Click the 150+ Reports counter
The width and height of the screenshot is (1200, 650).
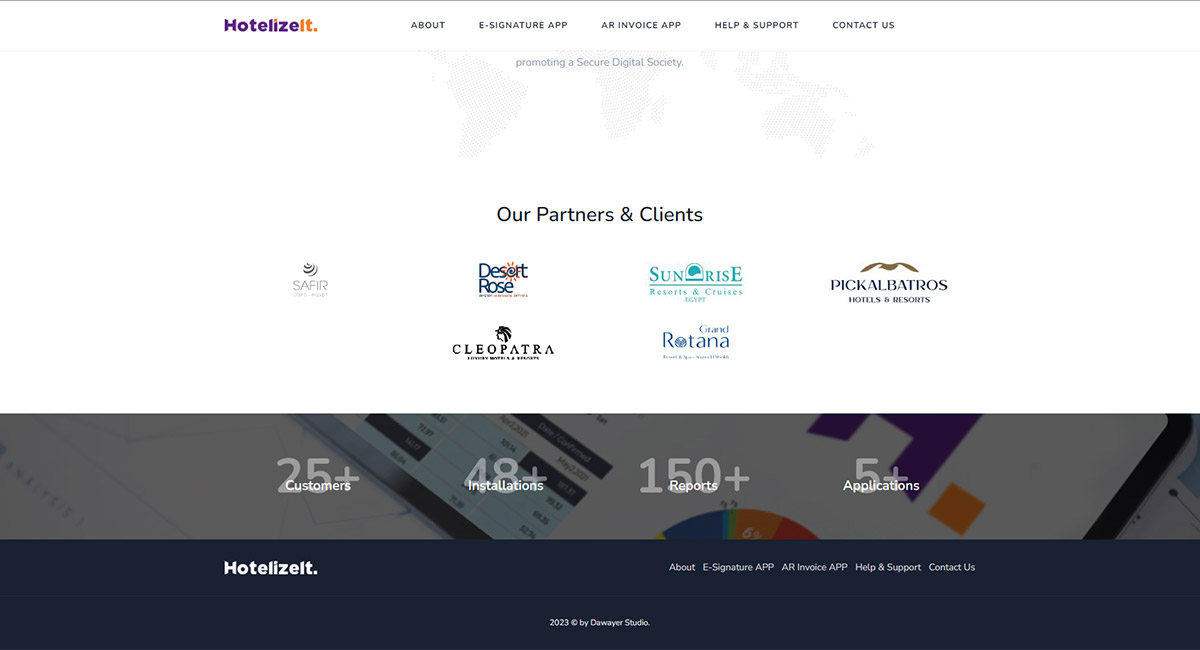693,478
